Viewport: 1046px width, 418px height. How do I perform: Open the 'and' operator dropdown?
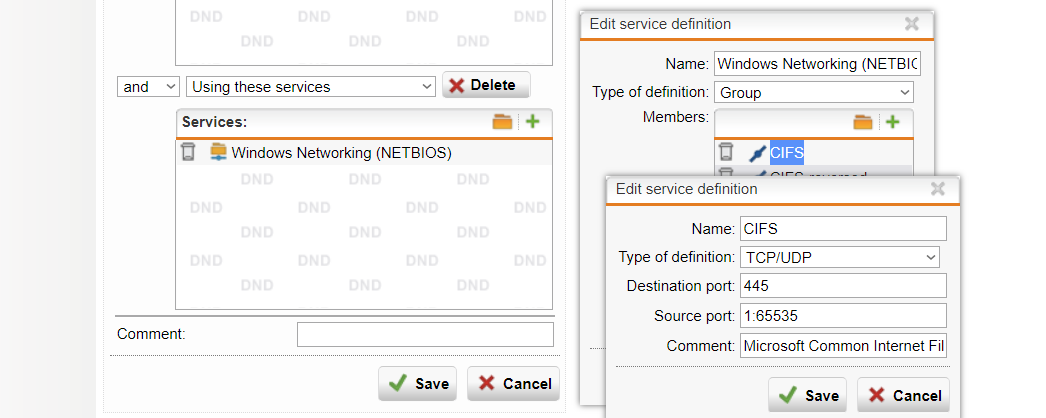pyautogui.click(x=148, y=87)
